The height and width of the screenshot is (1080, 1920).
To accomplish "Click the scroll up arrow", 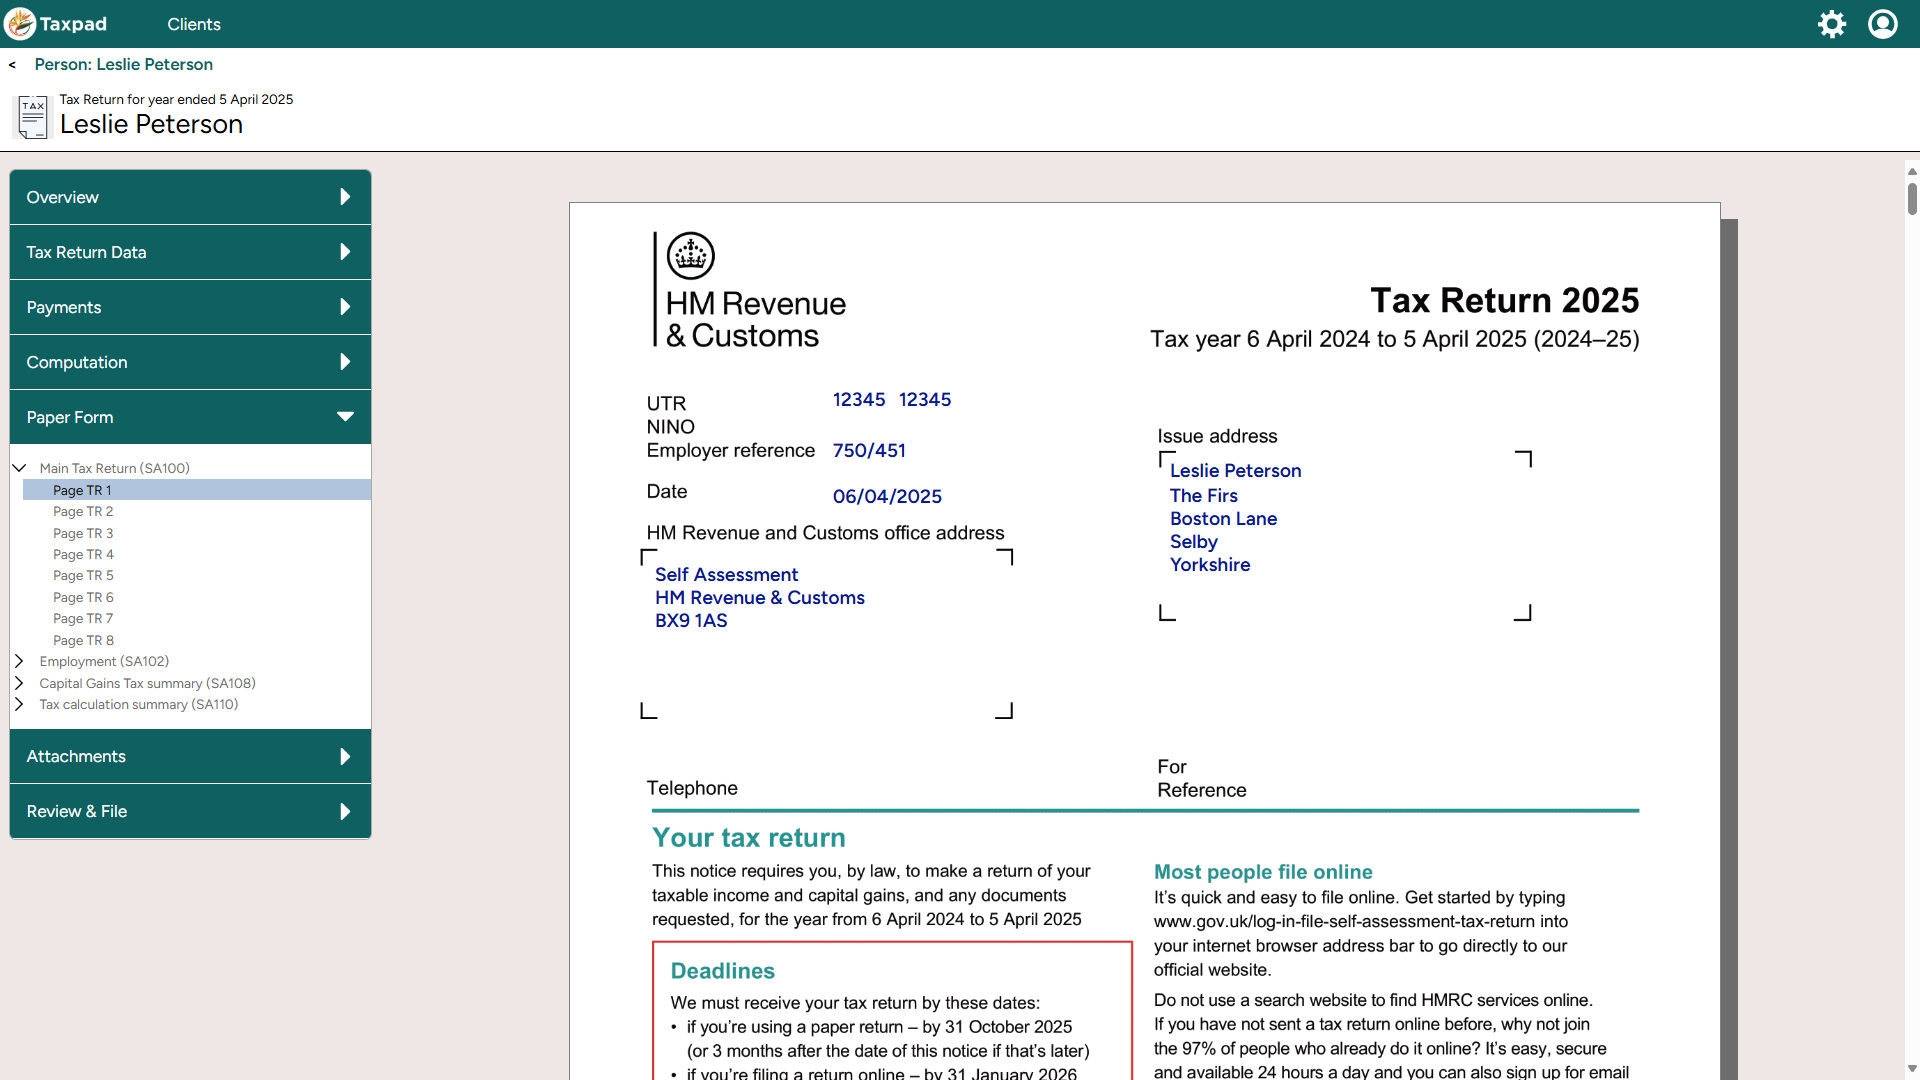I will pos(1911,171).
